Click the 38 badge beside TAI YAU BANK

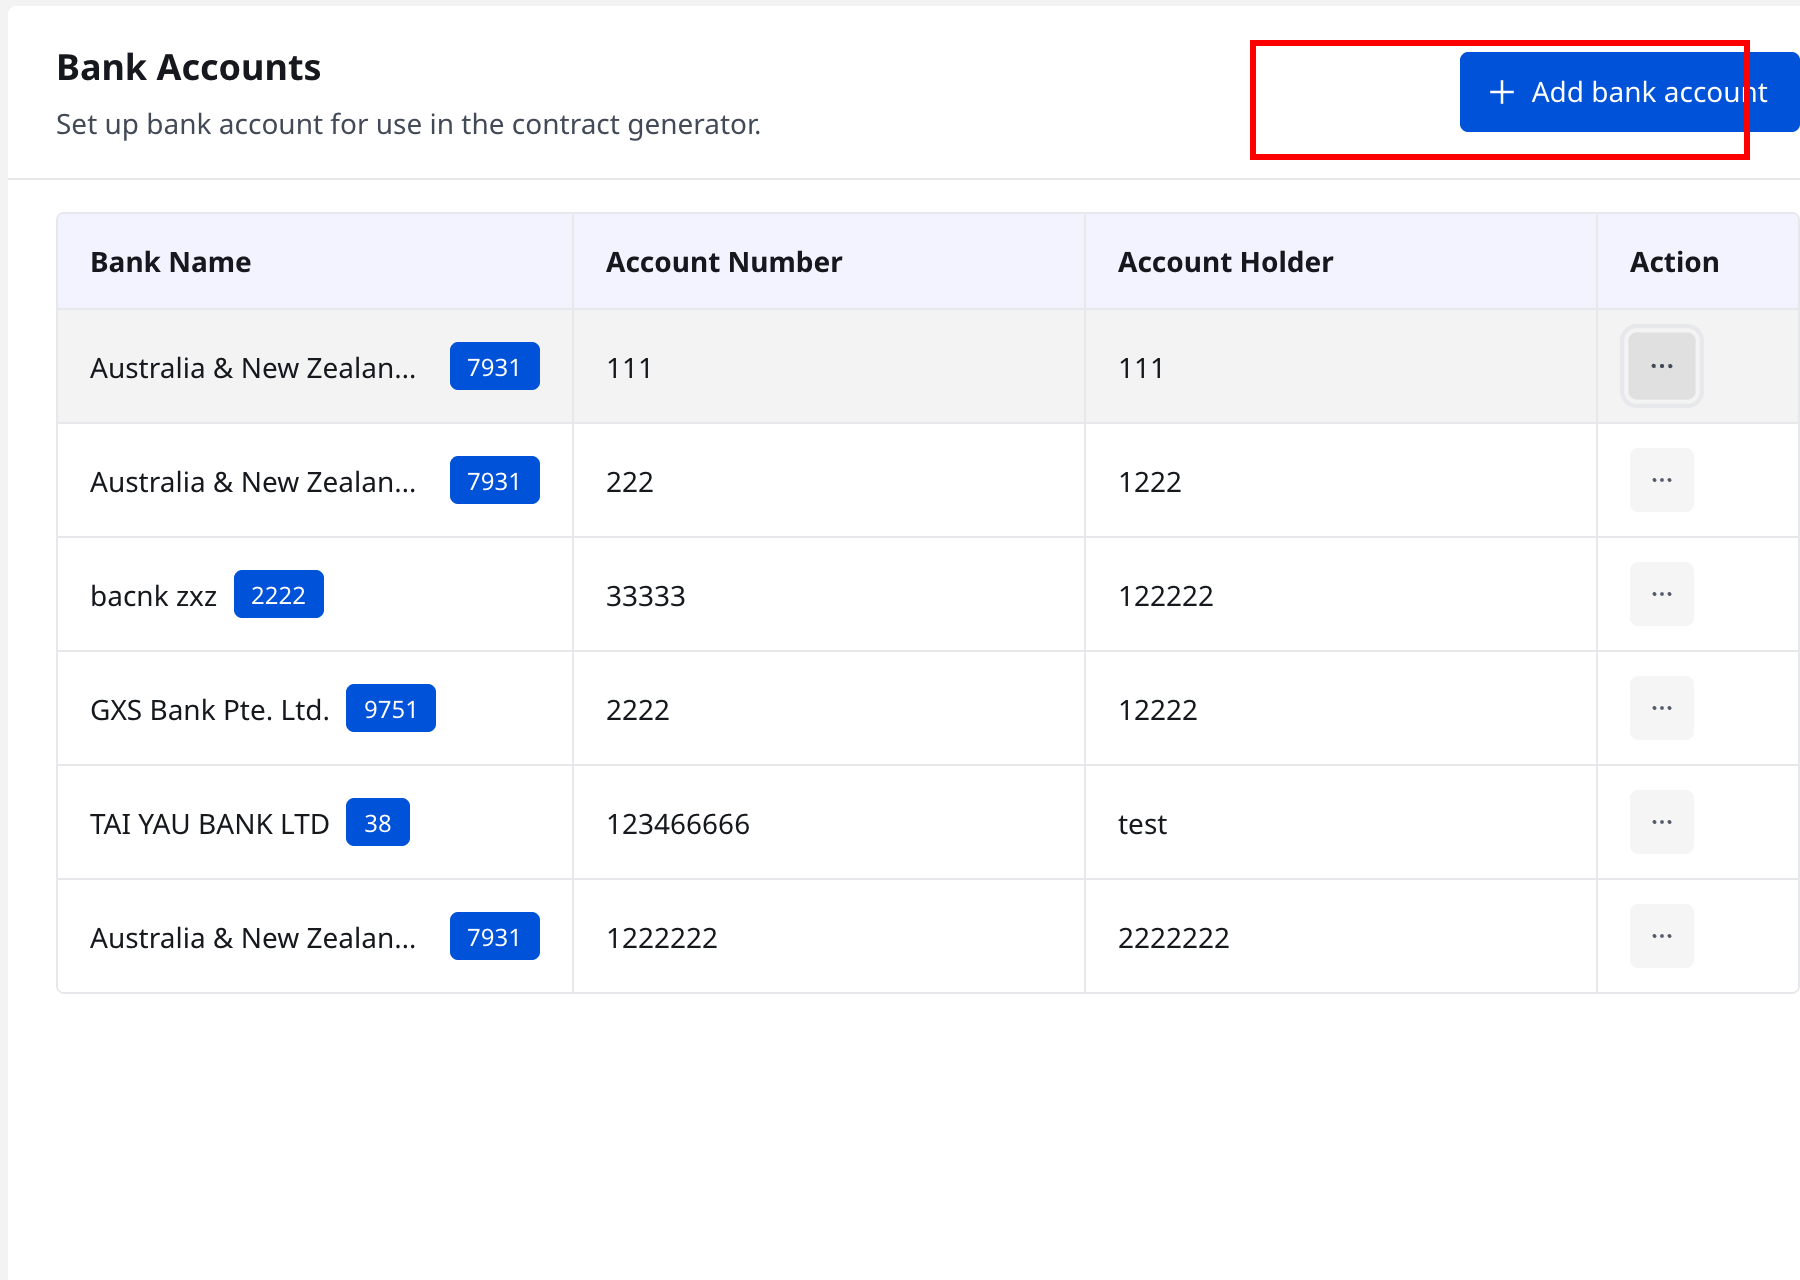[x=377, y=823]
